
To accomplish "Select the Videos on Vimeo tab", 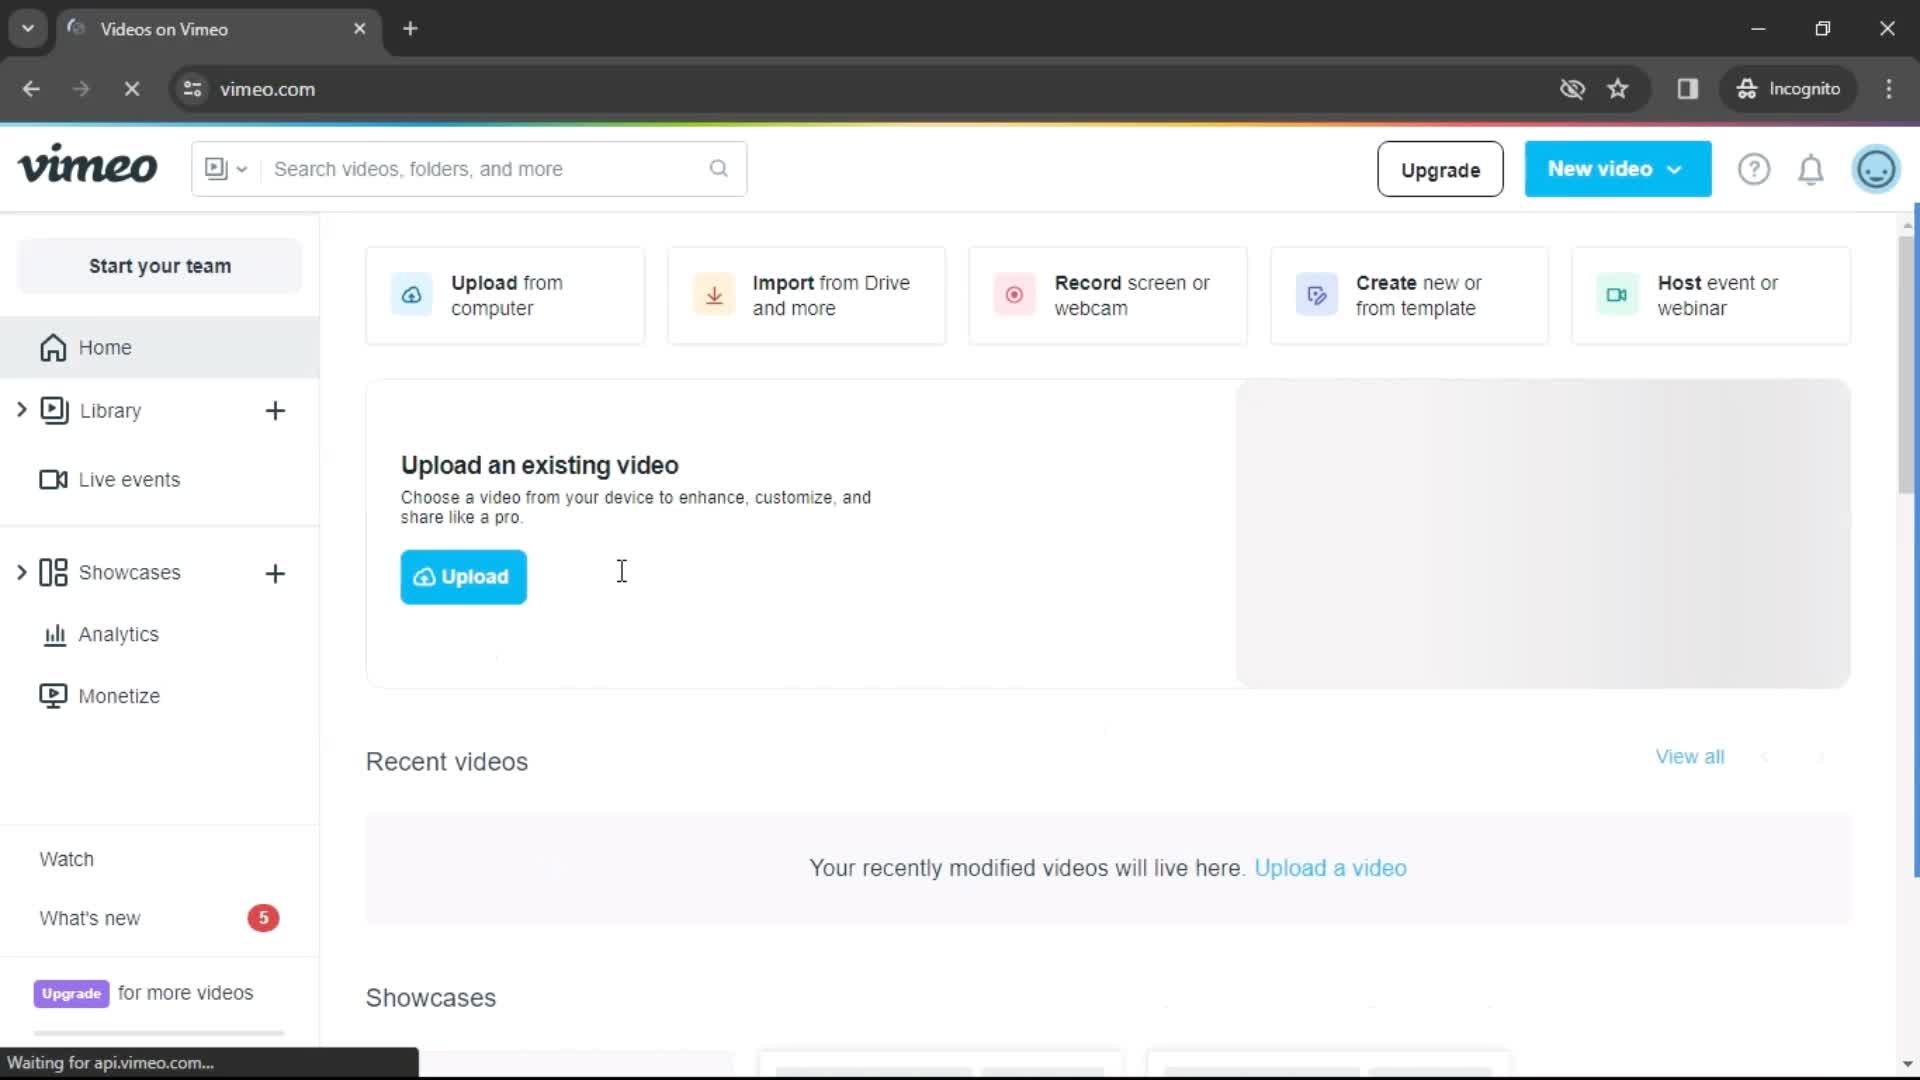I will (x=218, y=29).
